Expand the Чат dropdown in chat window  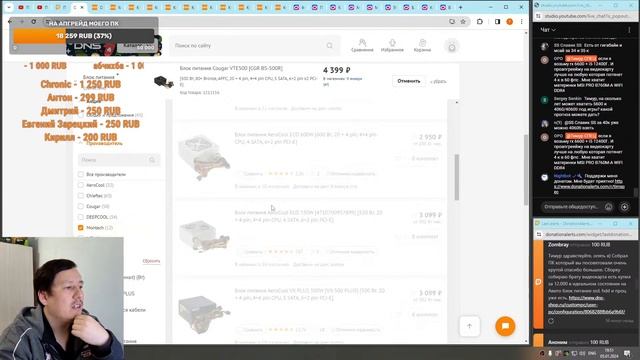(548, 30)
